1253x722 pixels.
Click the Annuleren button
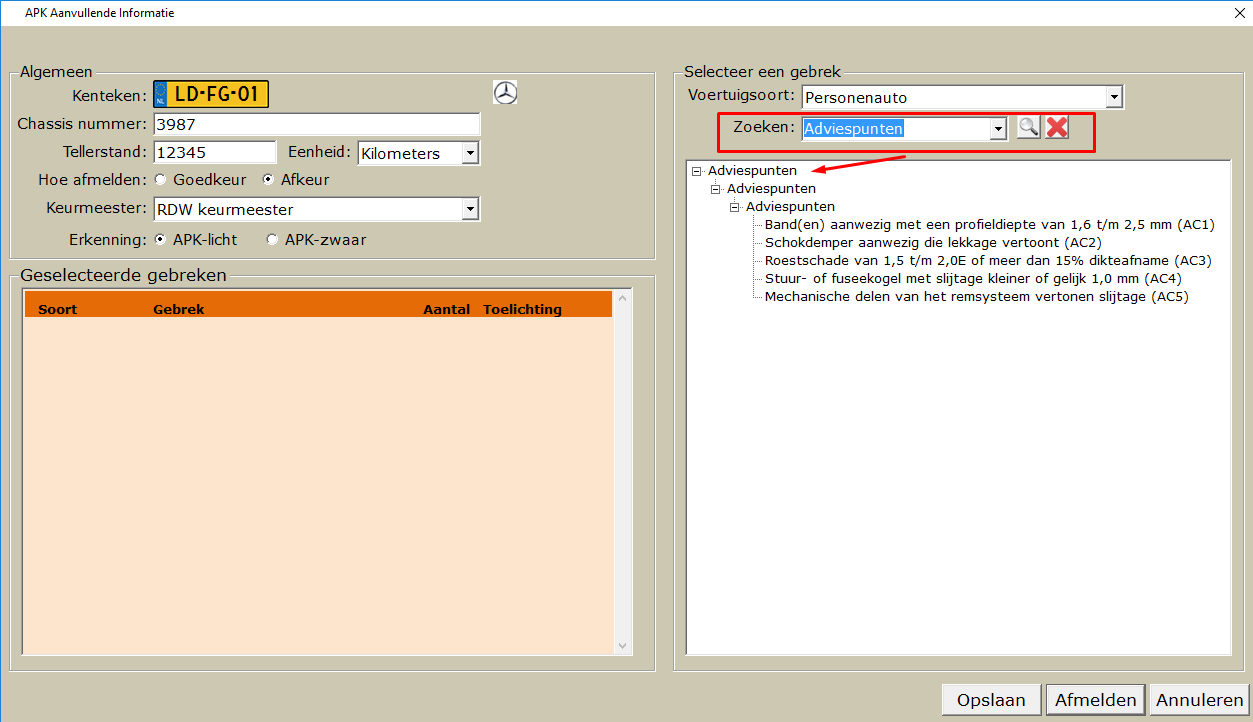click(1199, 700)
